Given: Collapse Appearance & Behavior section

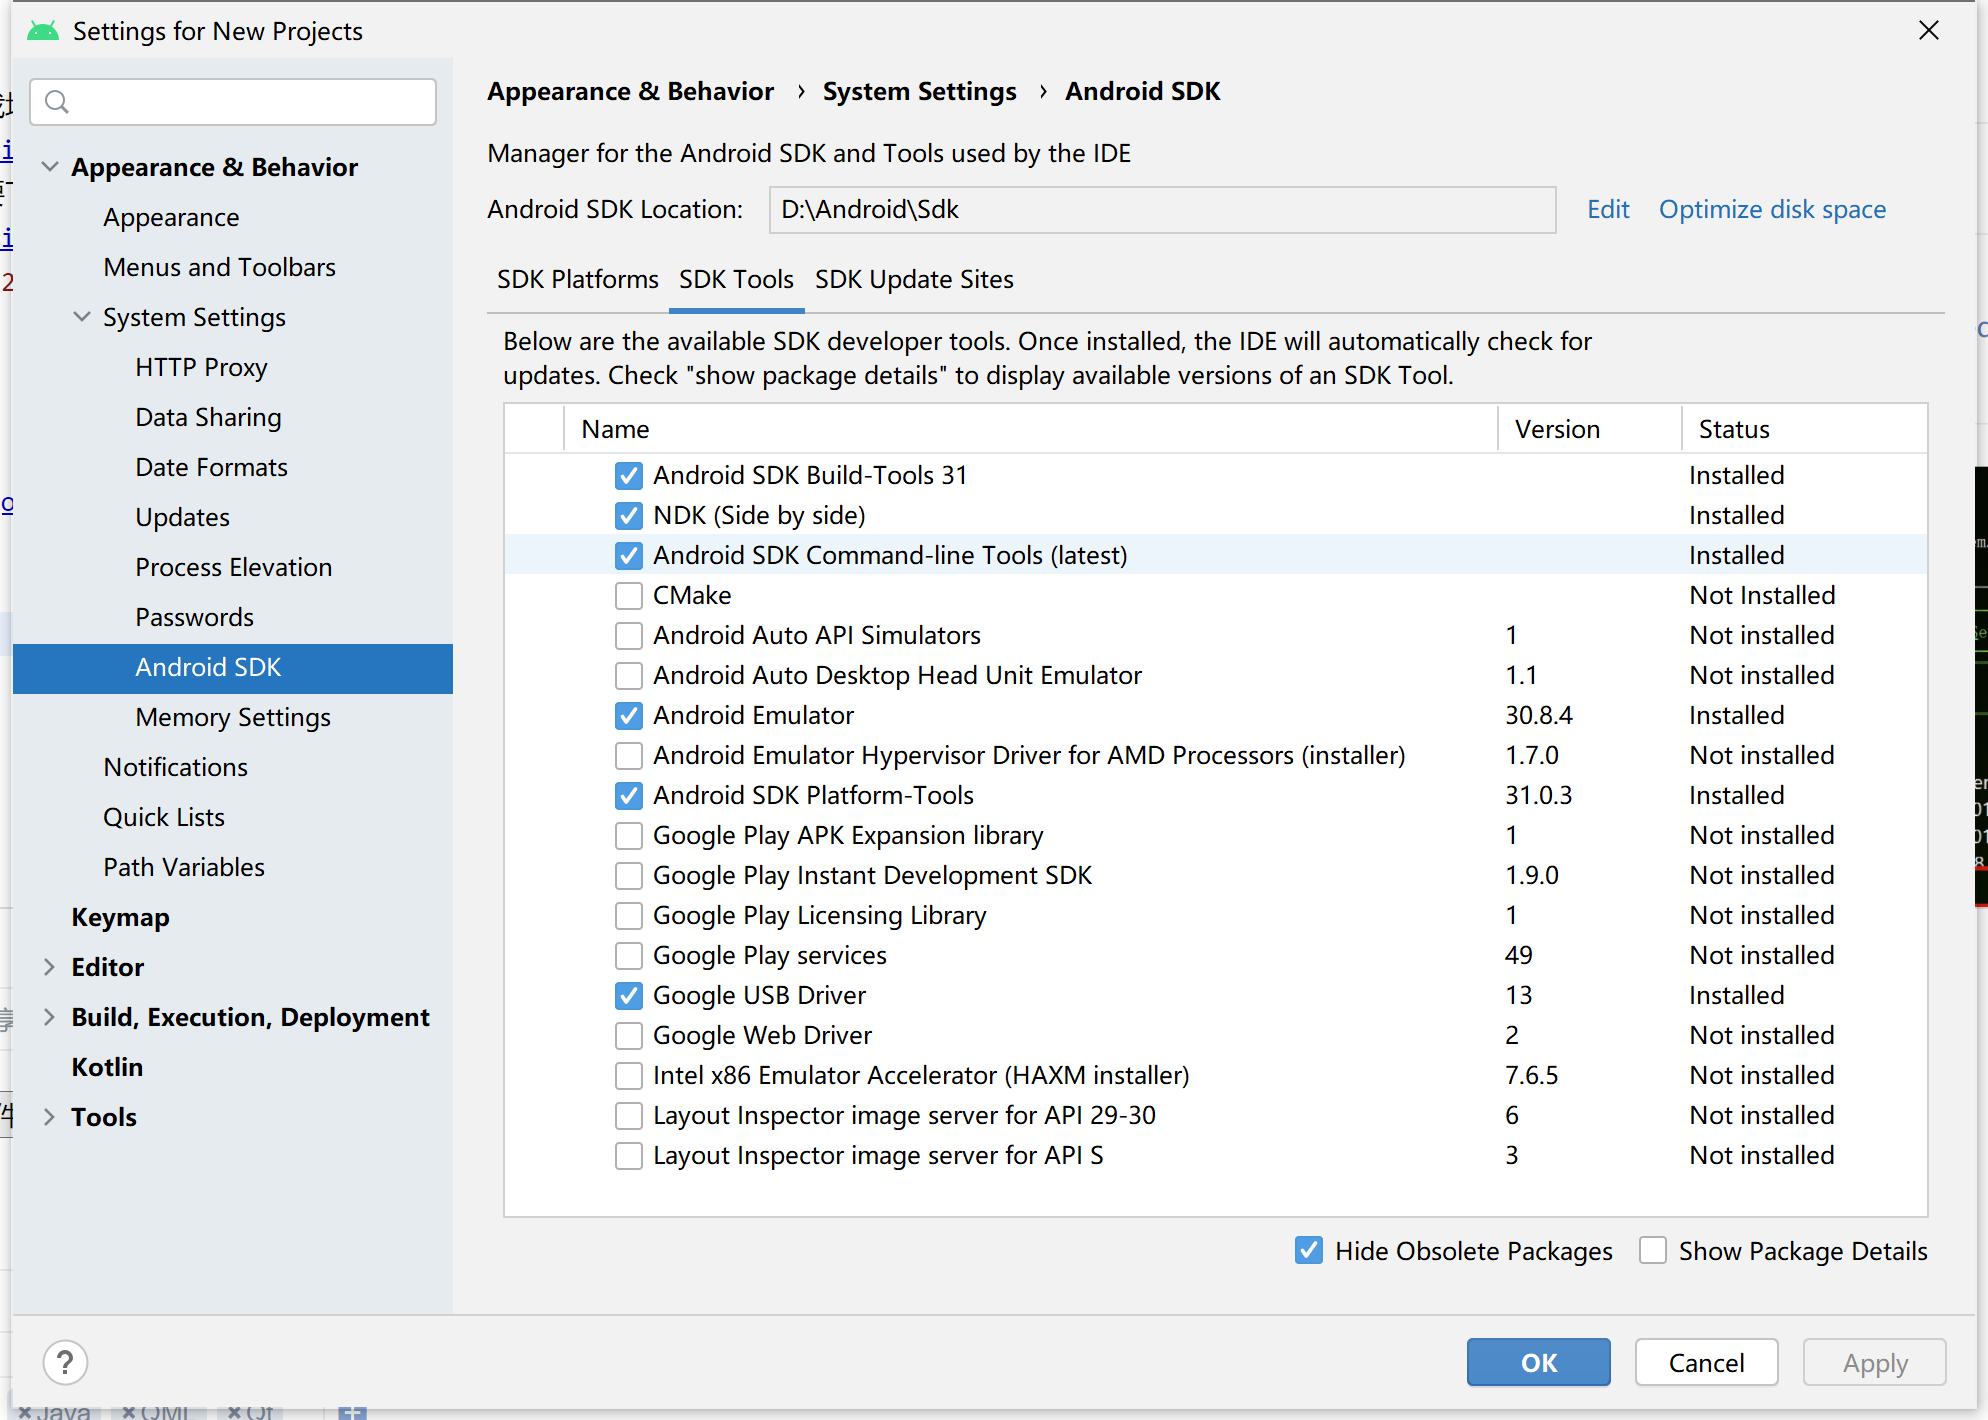Looking at the screenshot, I should 49,167.
